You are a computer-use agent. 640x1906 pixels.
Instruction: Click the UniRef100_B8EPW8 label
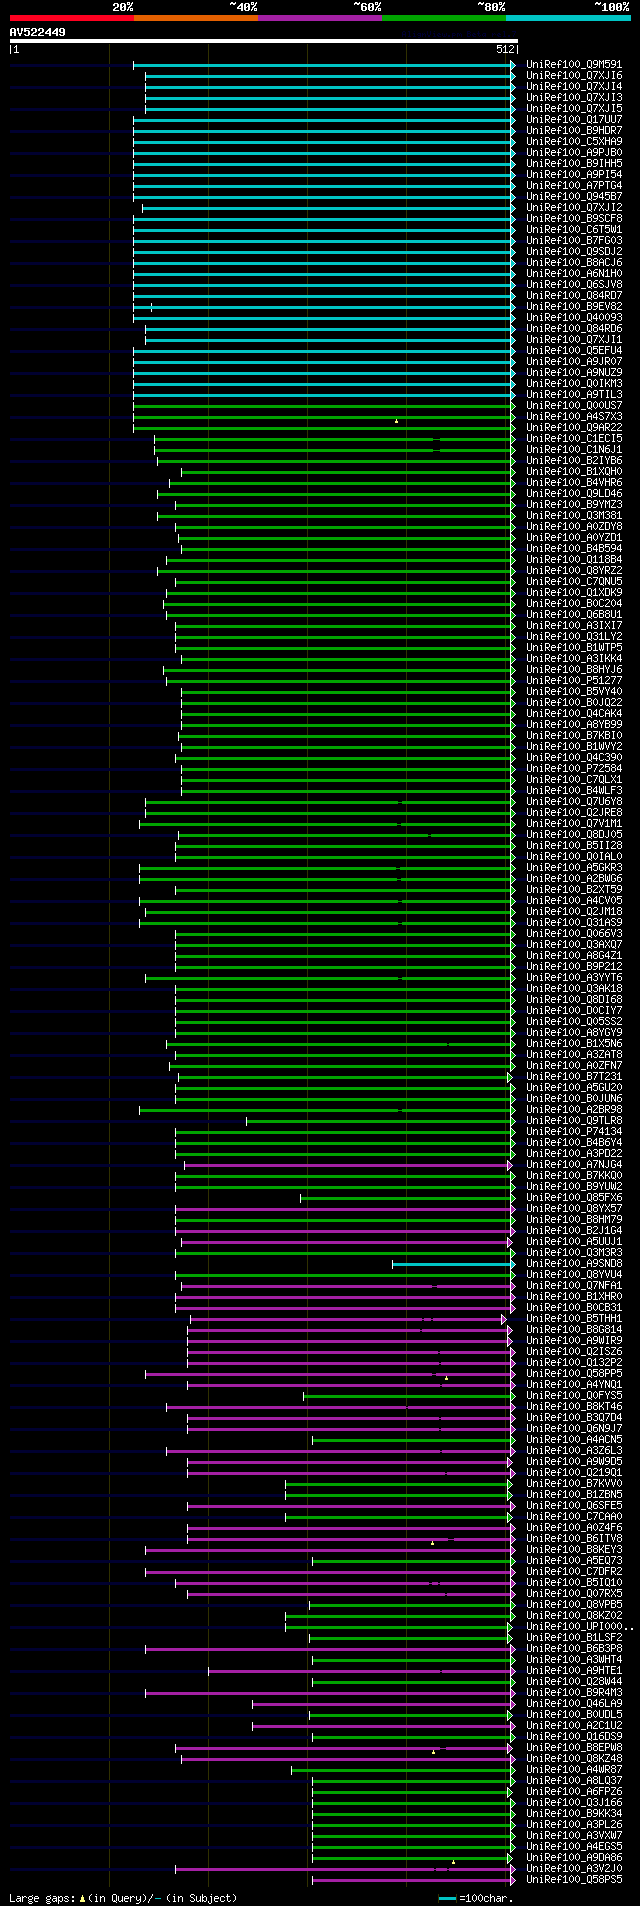(574, 1747)
